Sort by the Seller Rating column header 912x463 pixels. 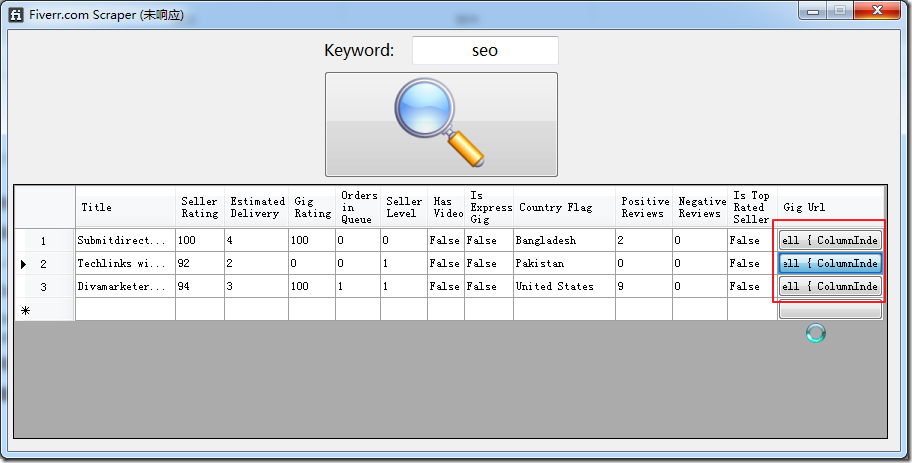[200, 207]
